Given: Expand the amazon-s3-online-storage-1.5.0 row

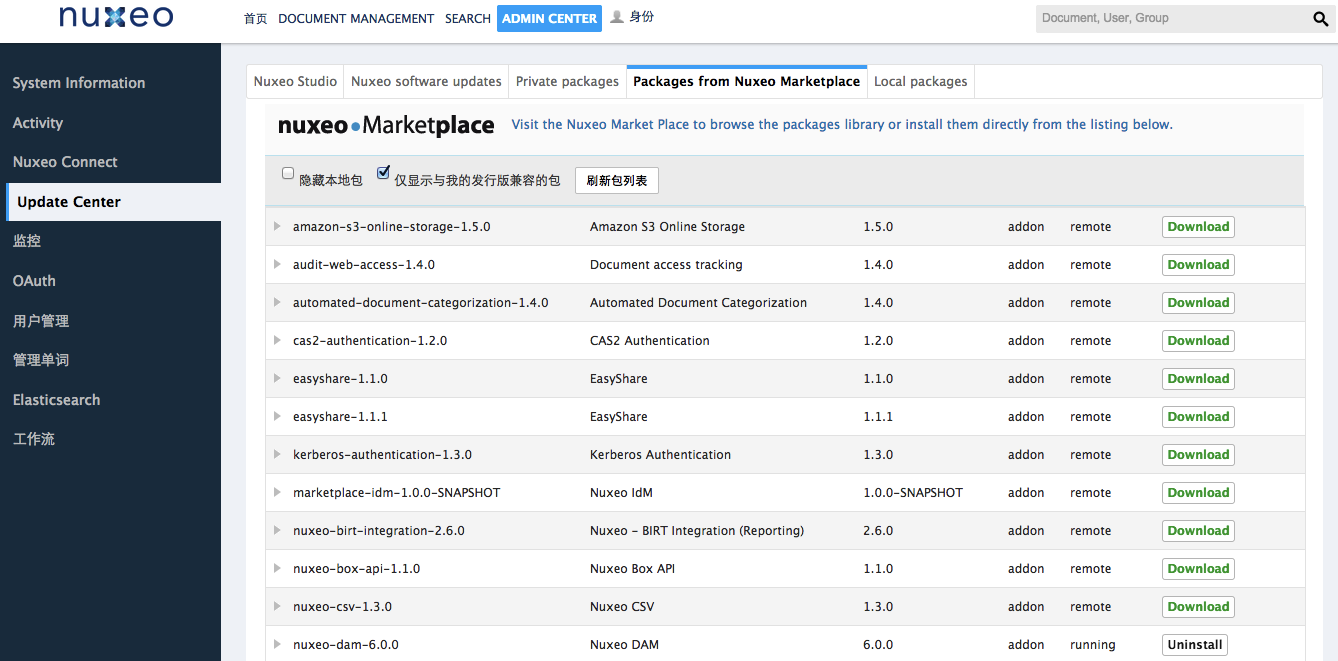Looking at the screenshot, I should point(277,227).
